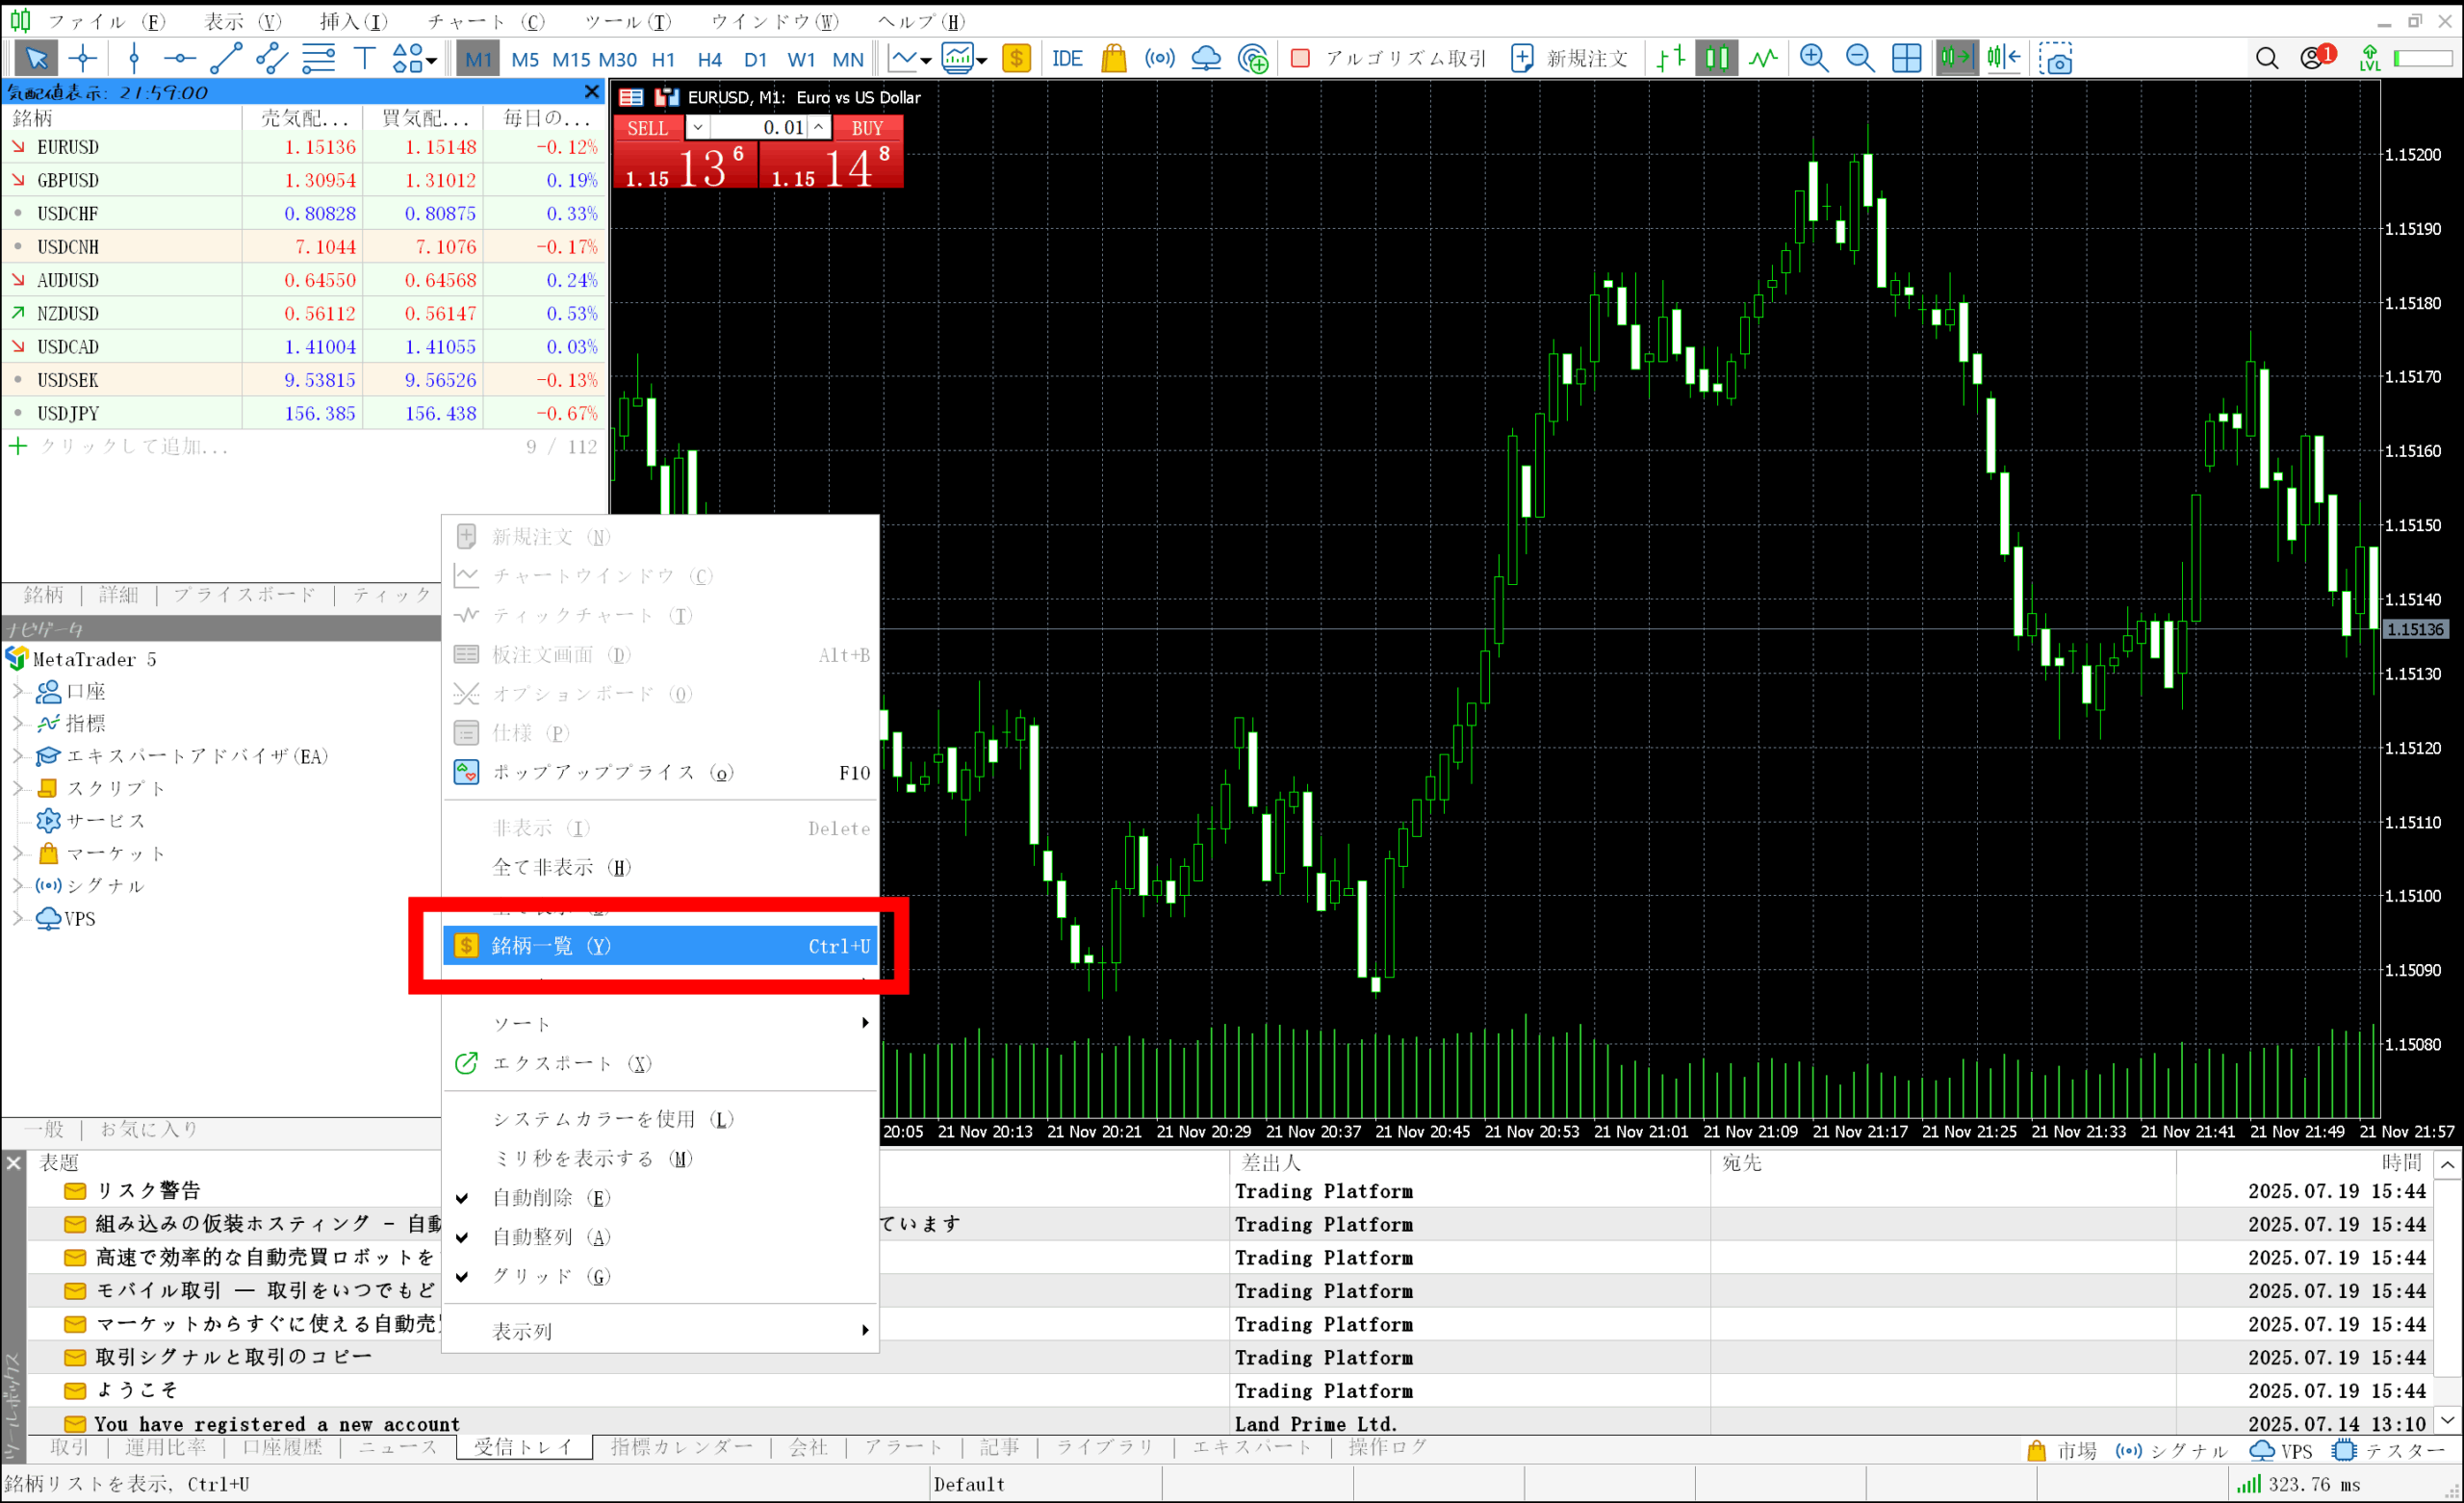Toggle グリッド option in context menu
The image size is (2464, 1503).
pyautogui.click(x=660, y=1276)
